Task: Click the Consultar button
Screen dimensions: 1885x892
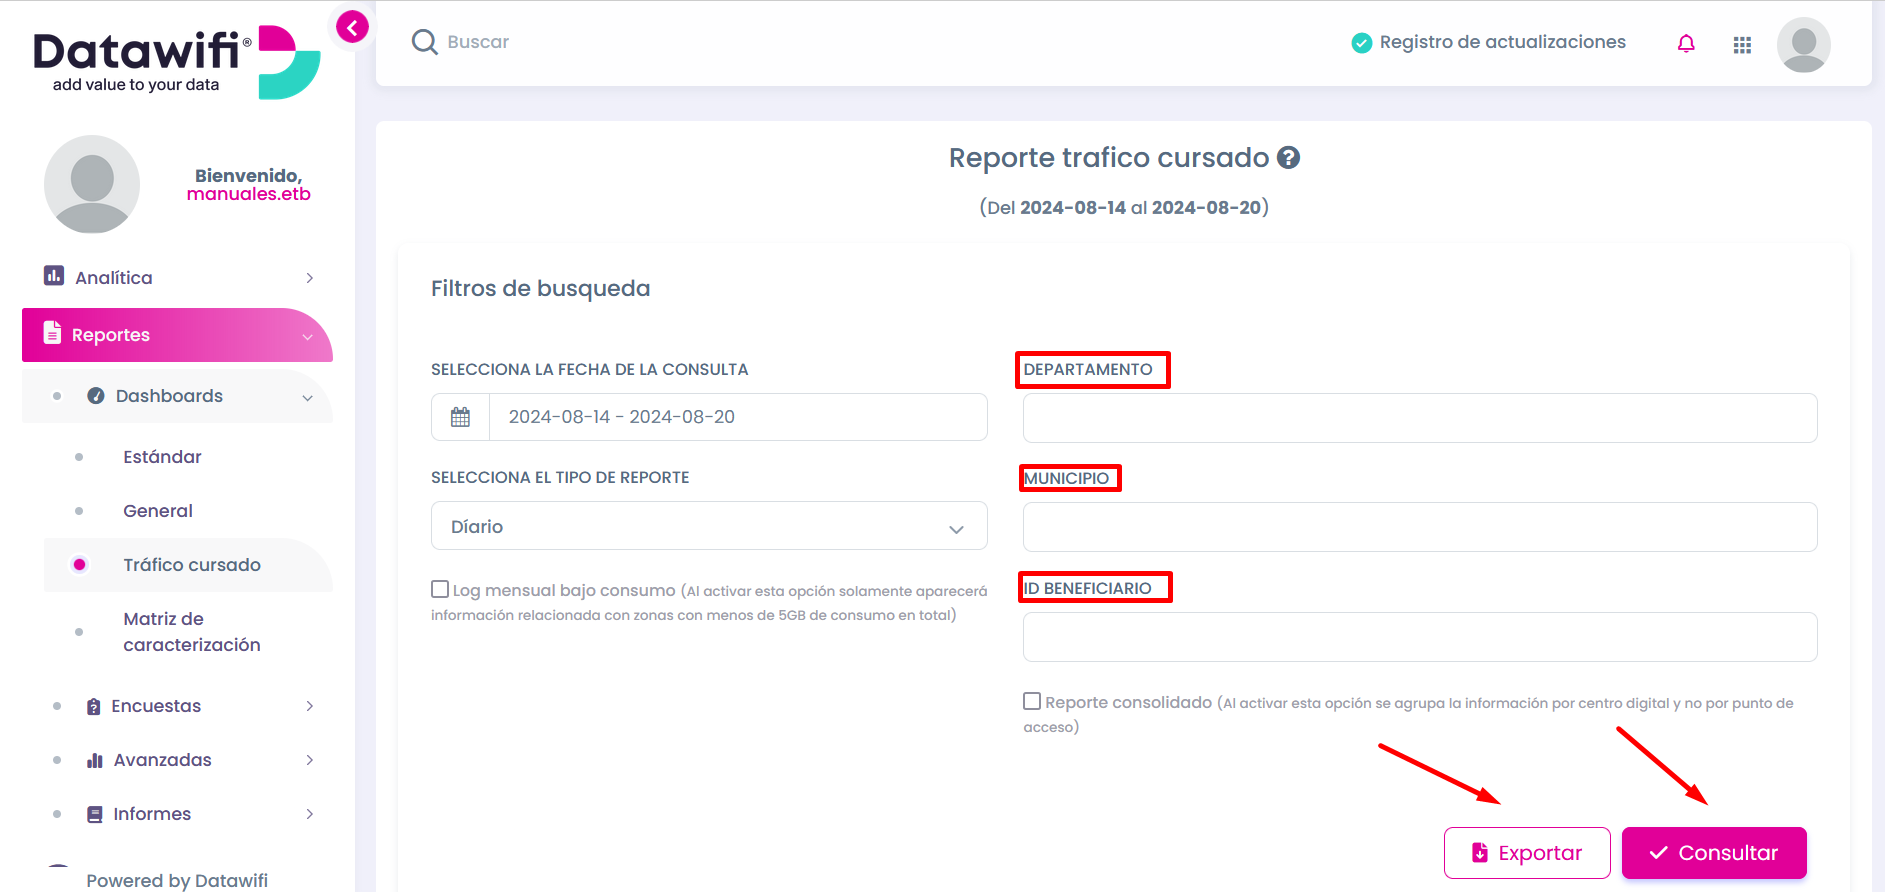Action: tap(1714, 853)
